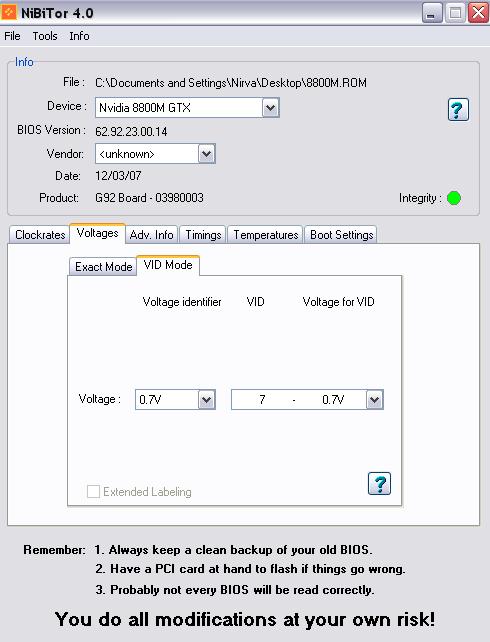Minimize the NiBiTor window

tap(431, 13)
